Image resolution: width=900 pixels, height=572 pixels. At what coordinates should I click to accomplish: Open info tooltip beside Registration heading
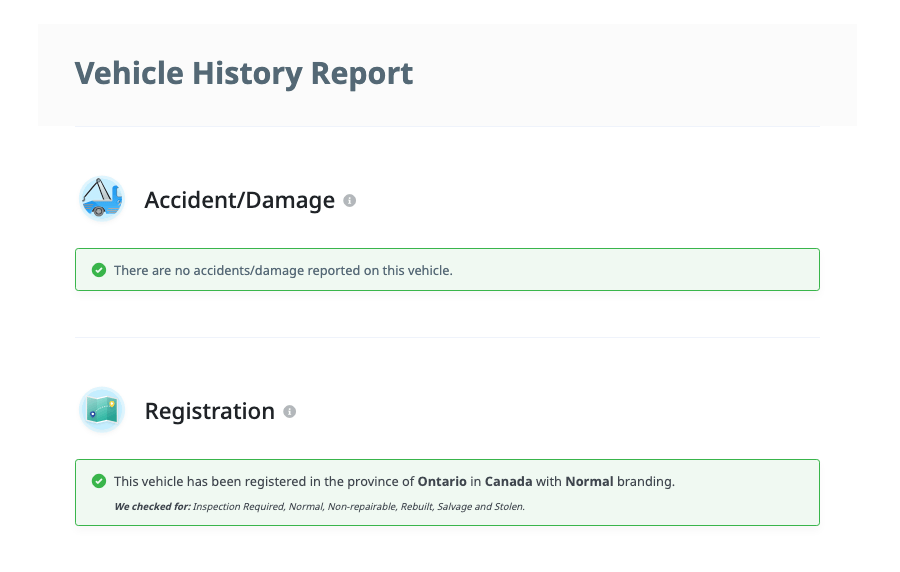[290, 411]
